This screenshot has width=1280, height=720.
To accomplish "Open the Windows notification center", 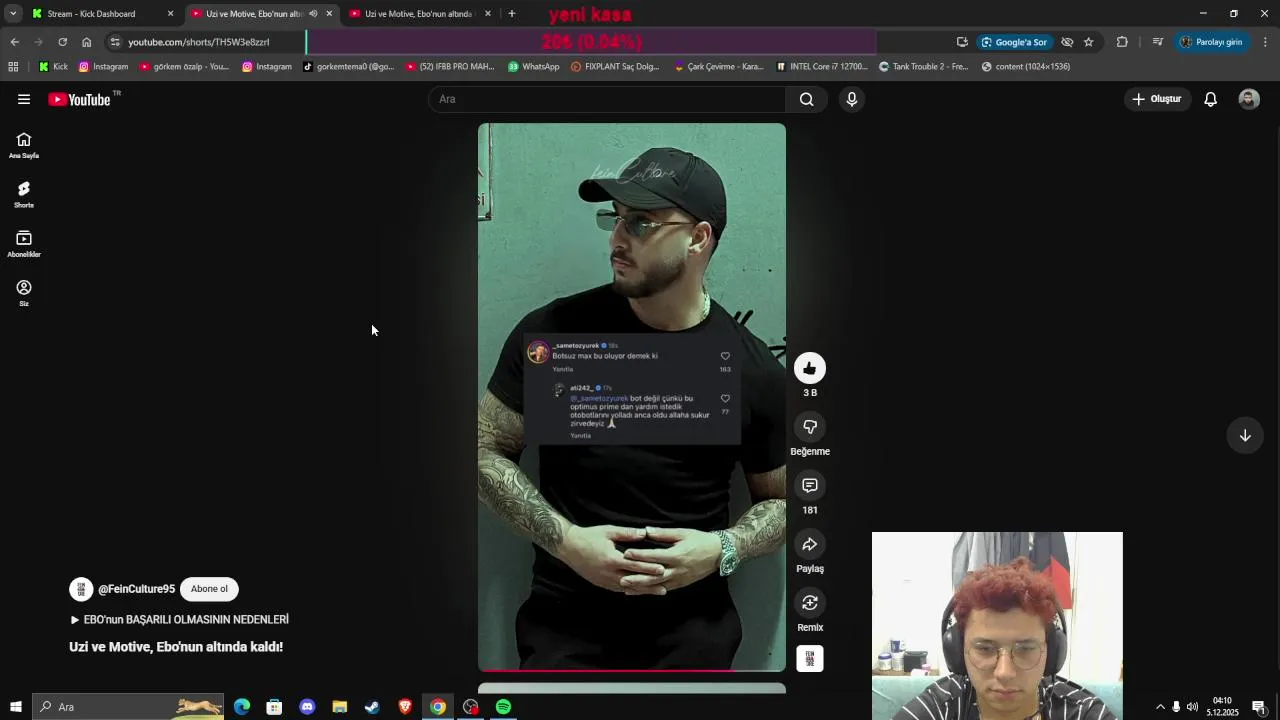I will pyautogui.click(x=1259, y=707).
